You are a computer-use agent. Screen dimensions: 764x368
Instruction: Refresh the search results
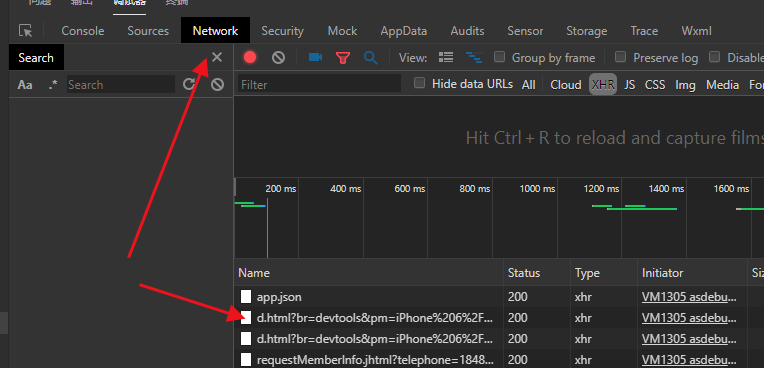(x=189, y=84)
